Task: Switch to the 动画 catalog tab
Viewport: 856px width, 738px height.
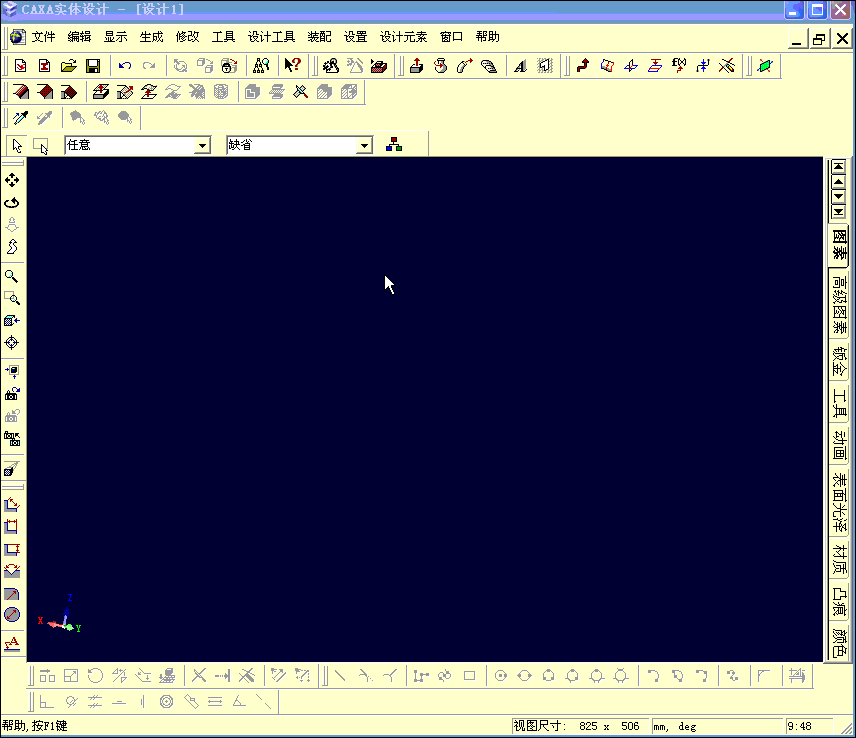Action: pyautogui.click(x=839, y=445)
